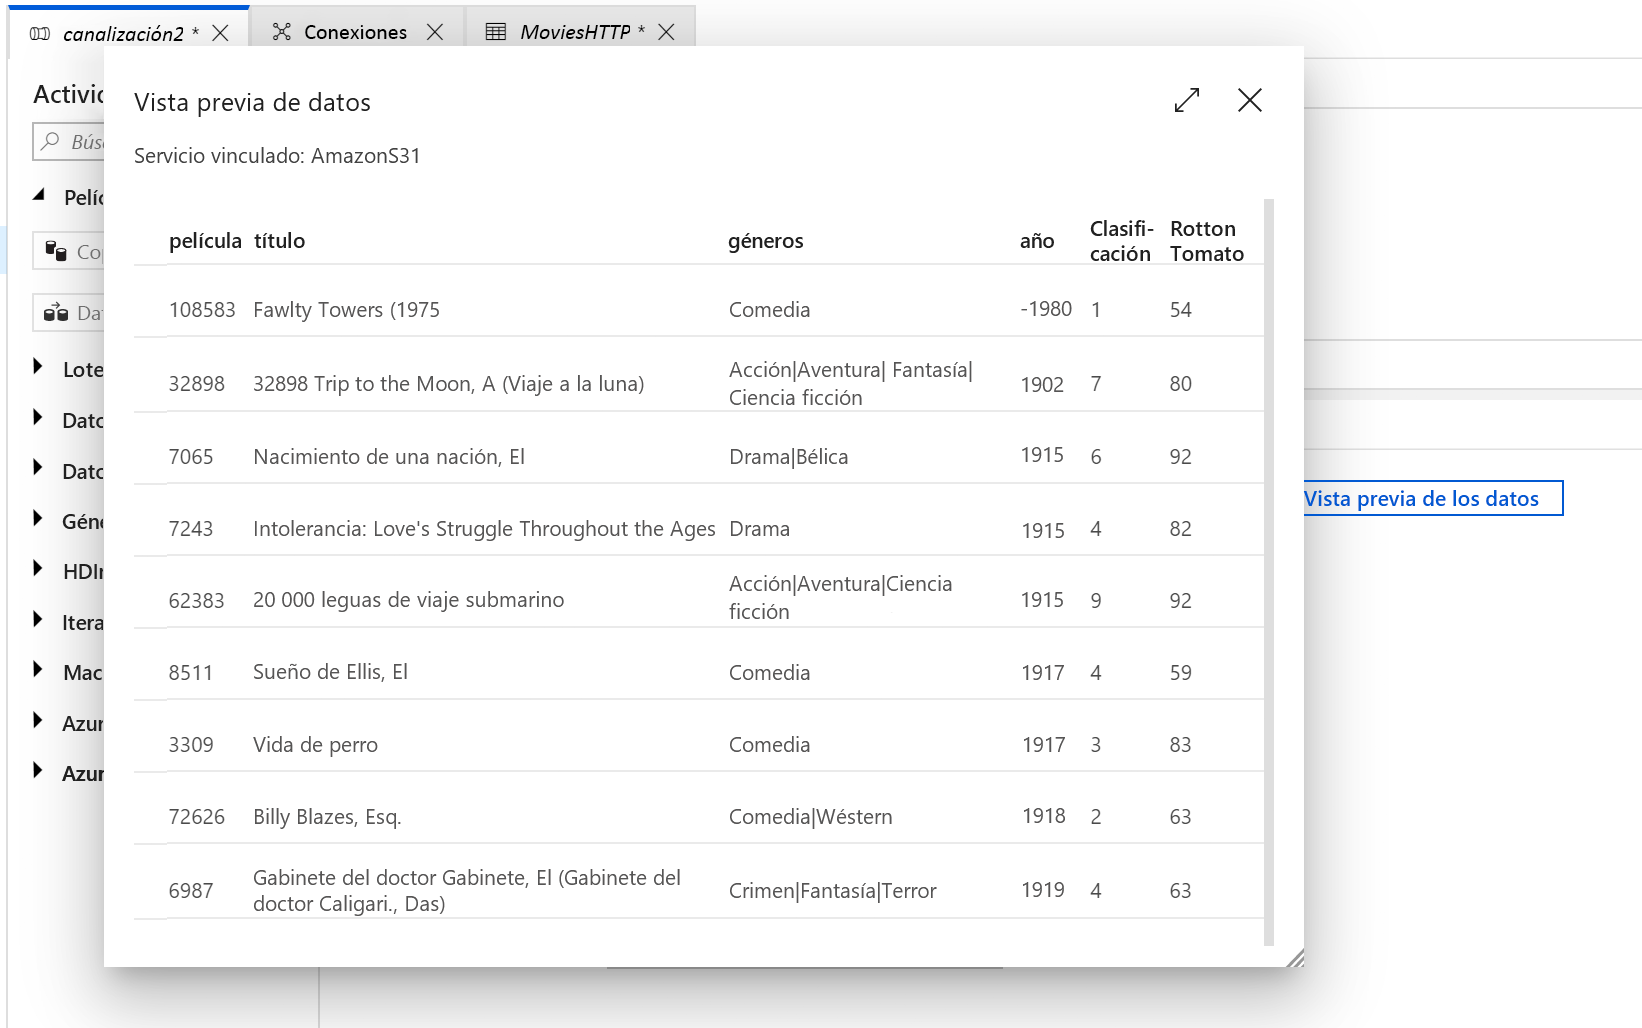
Task: Click movie id 62383
Action: pos(196,601)
